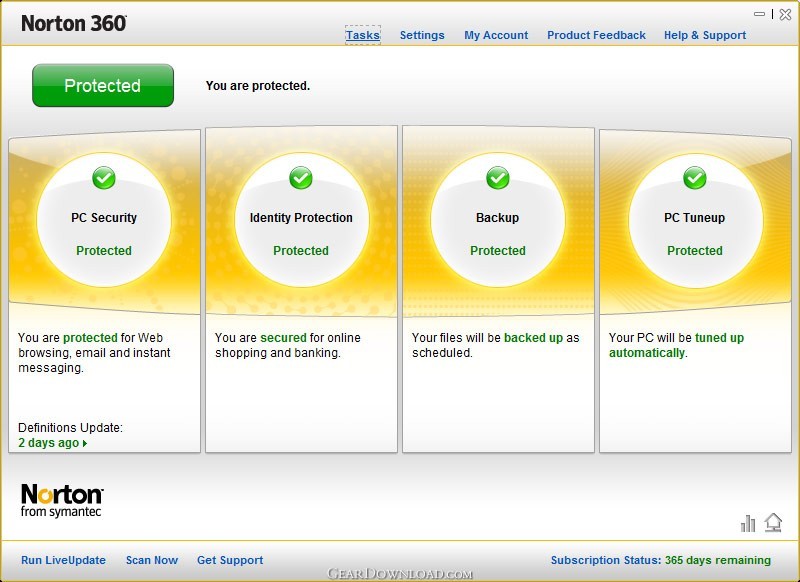Select the PC Security circle panel
Viewport: 800px width, 582px height.
(104, 220)
